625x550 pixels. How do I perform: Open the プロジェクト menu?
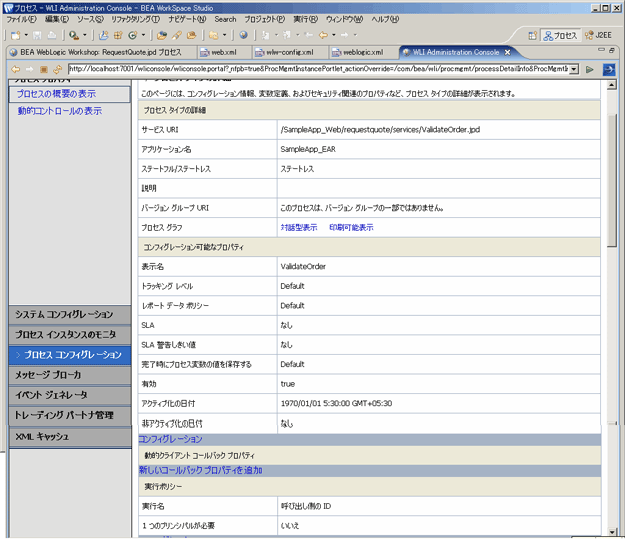tap(265, 19)
